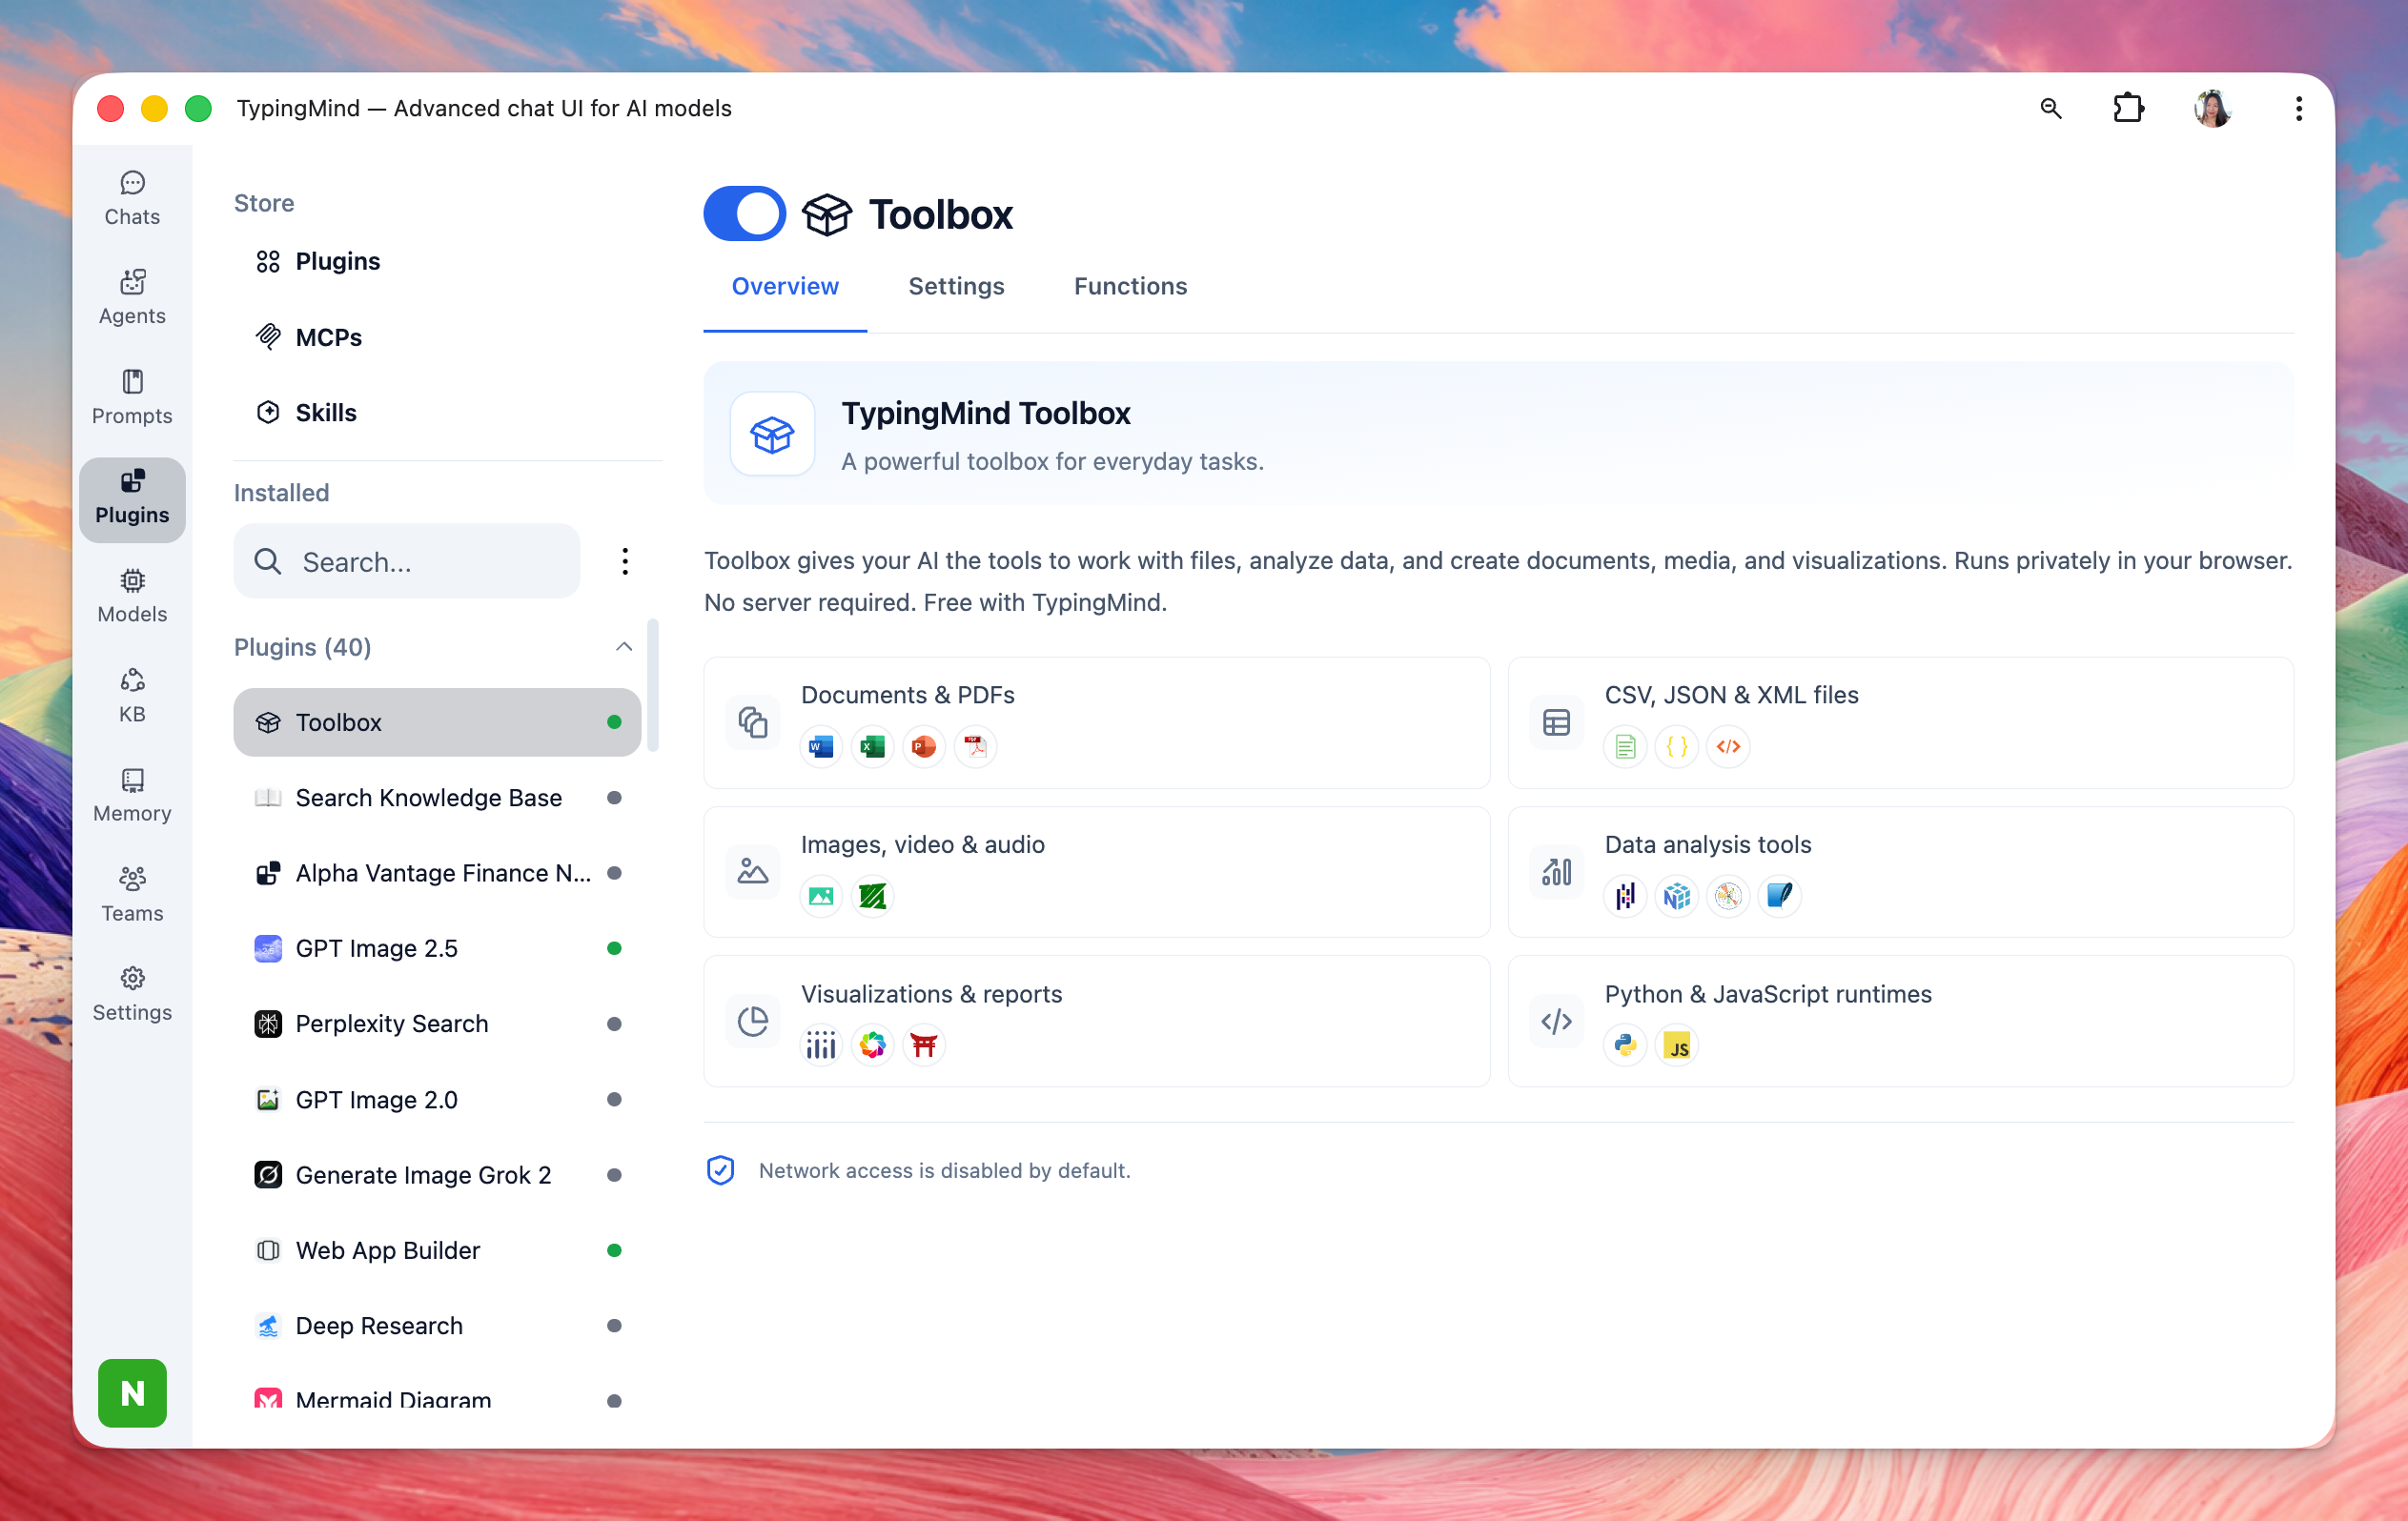This screenshot has width=2408, height=1521.
Task: Click the installed plugins Search field
Action: pos(407,562)
